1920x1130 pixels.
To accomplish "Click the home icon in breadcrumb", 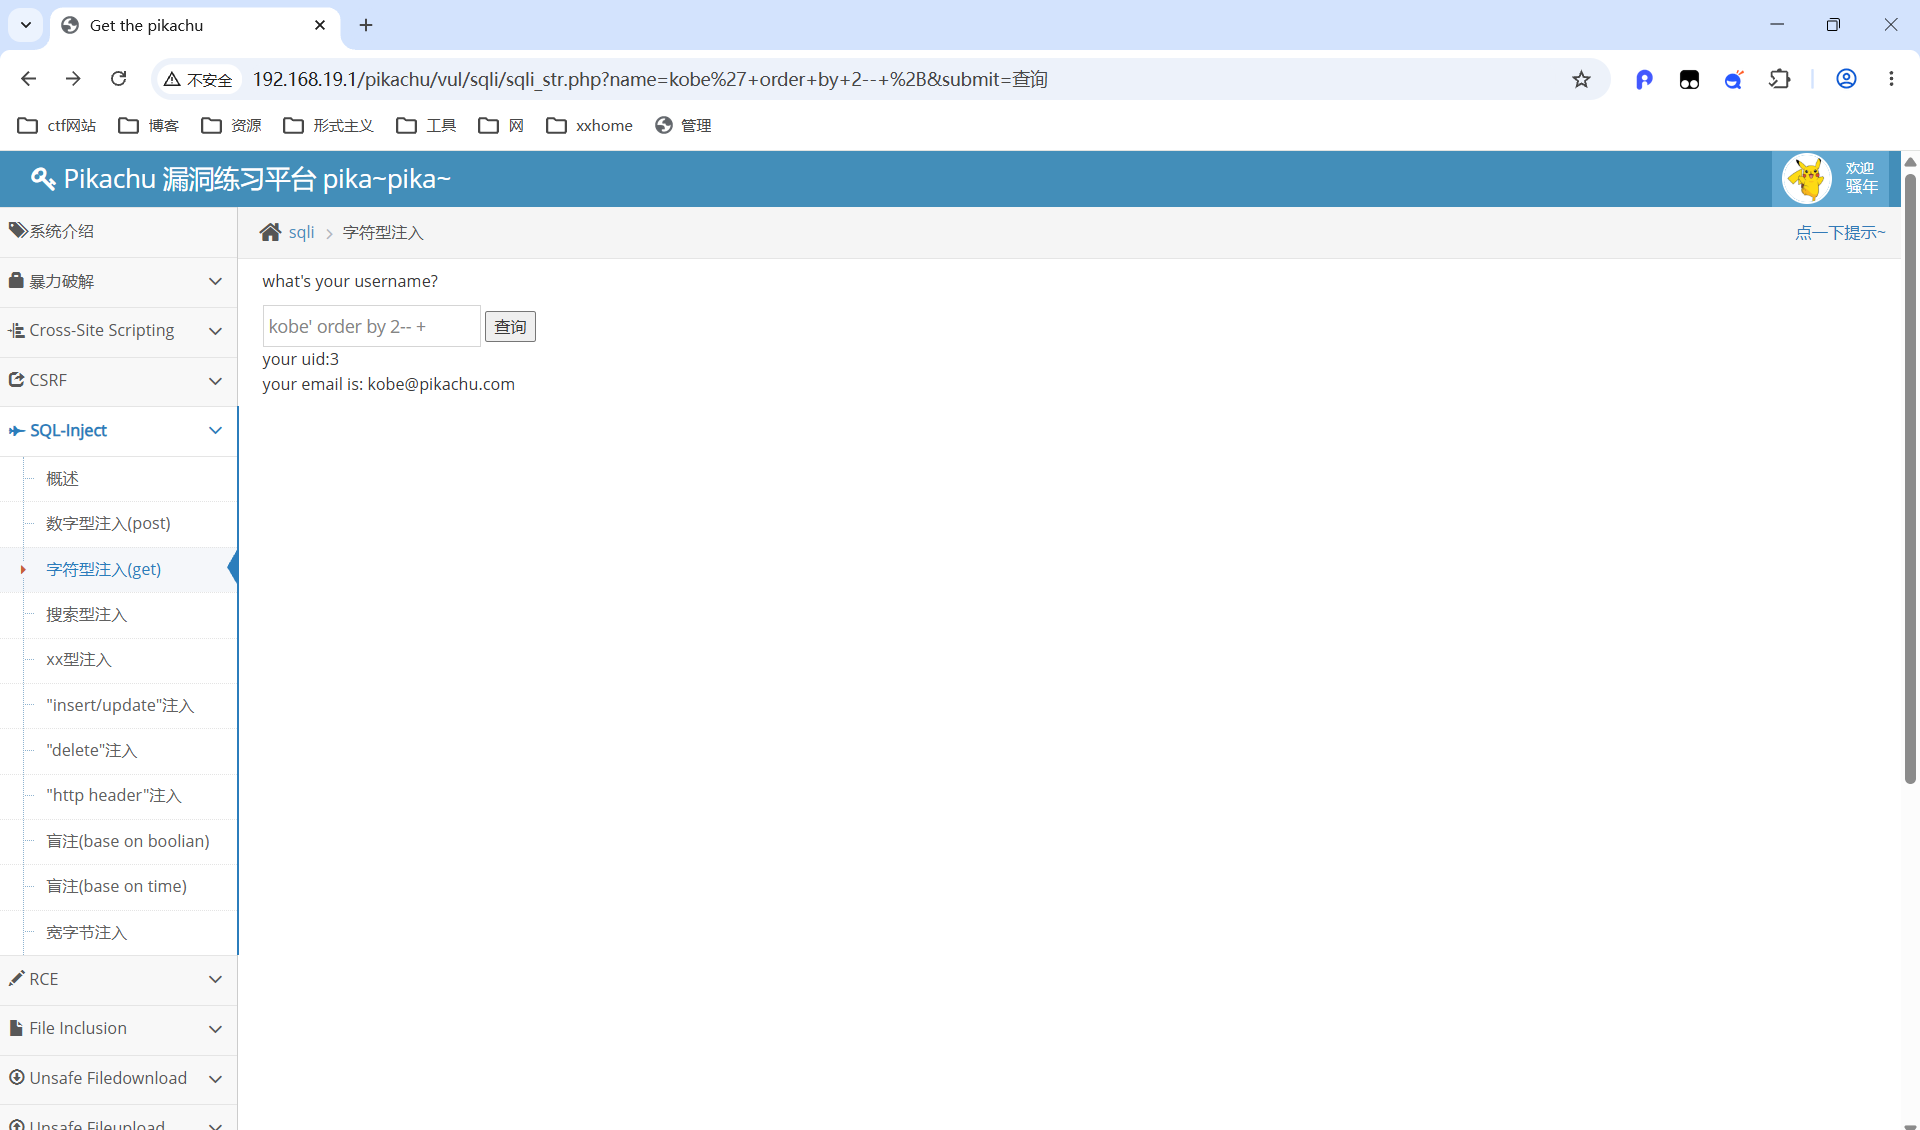I will point(270,232).
